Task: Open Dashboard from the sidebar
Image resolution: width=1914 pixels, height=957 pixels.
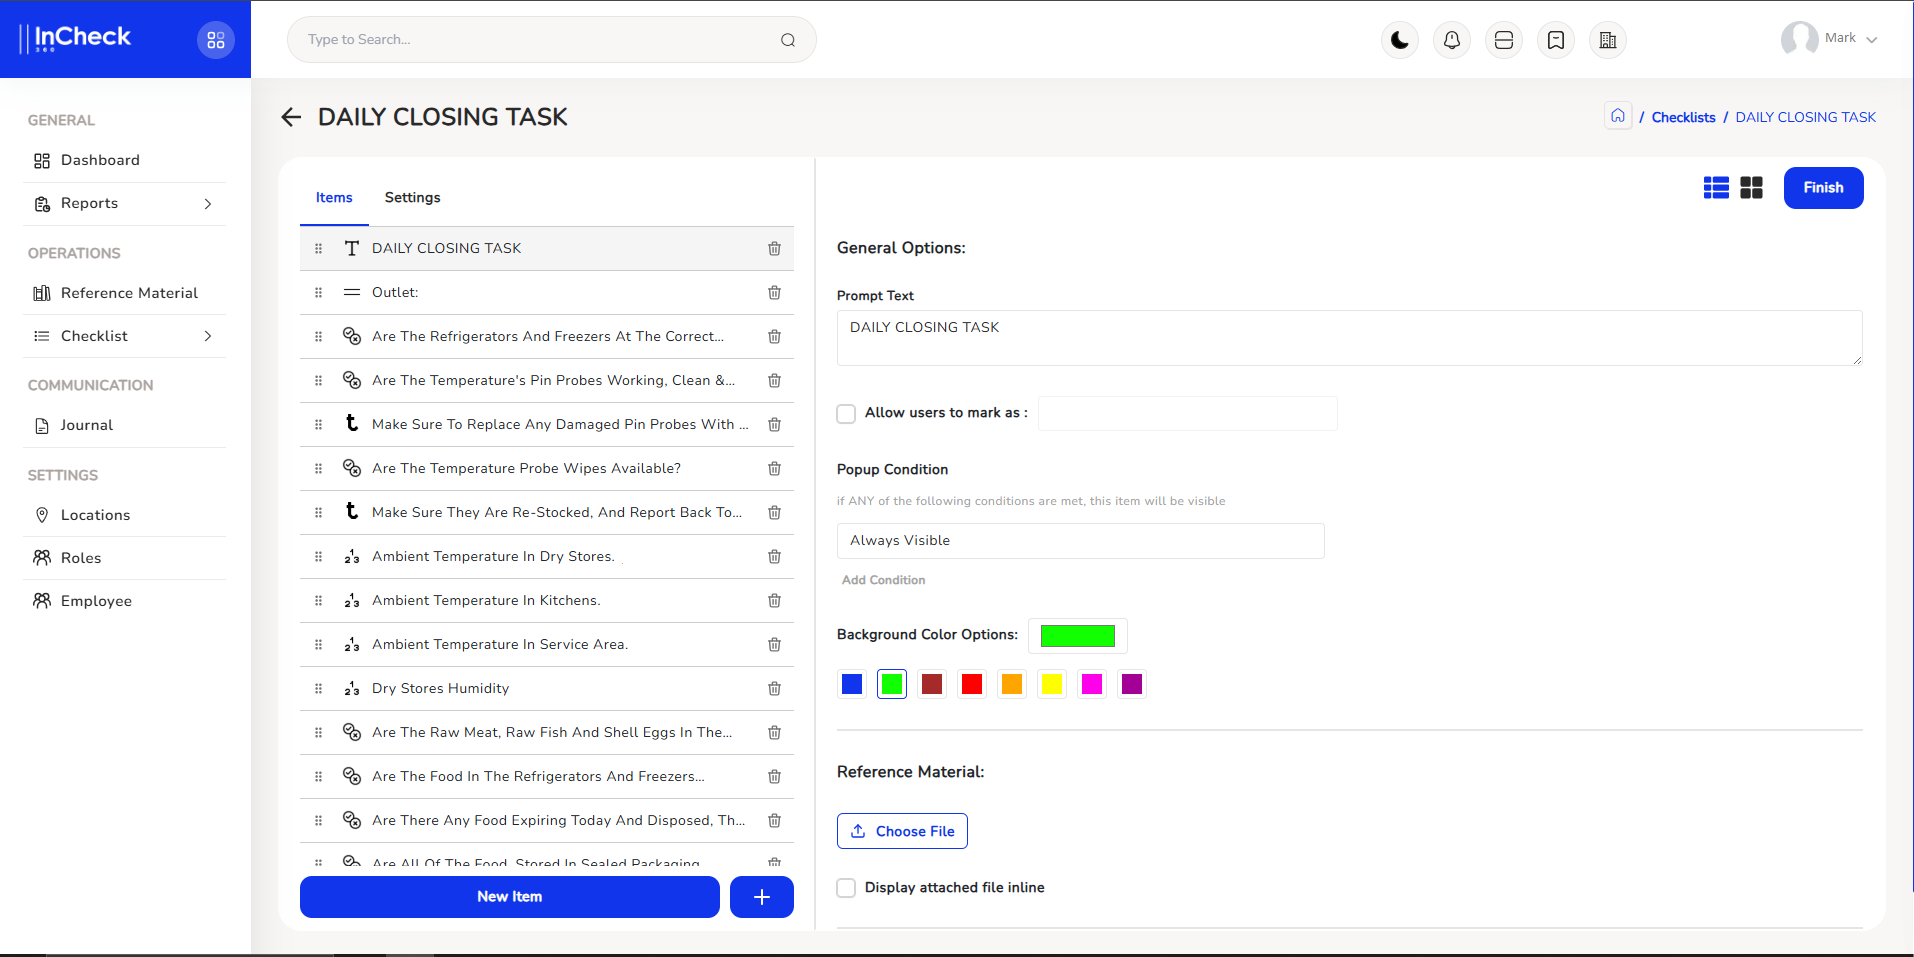Action: 100,160
